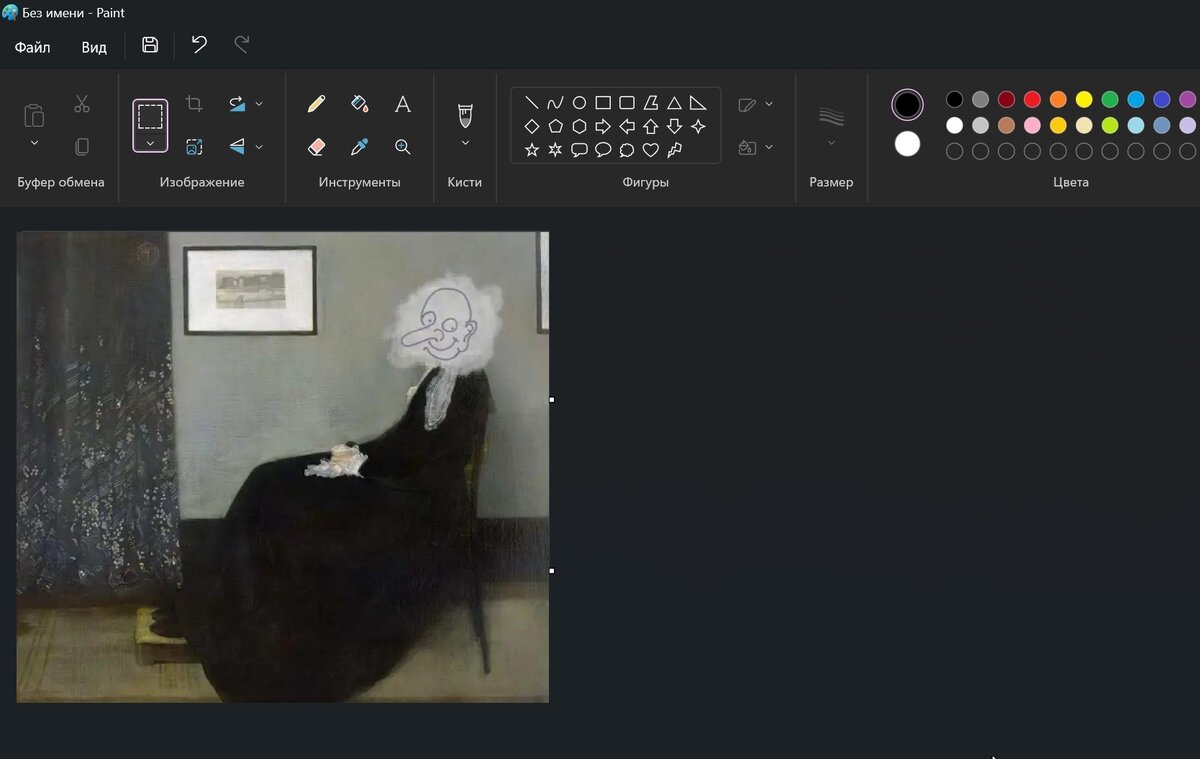Select the Up arrow shape

(x=650, y=127)
